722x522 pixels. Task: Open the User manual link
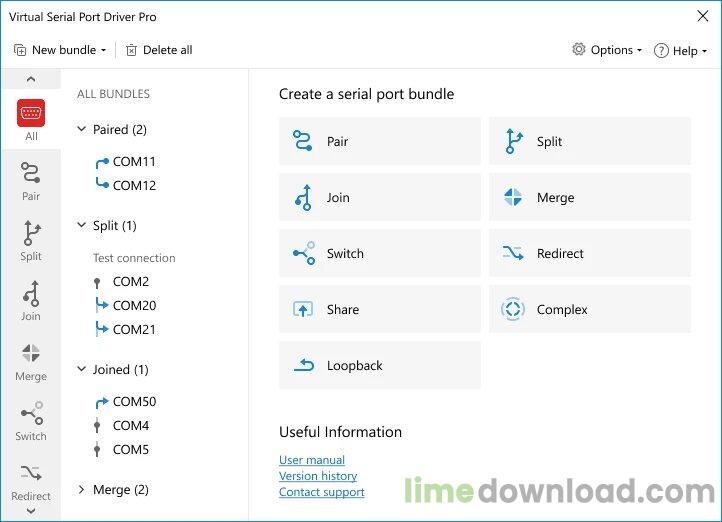coord(312,460)
